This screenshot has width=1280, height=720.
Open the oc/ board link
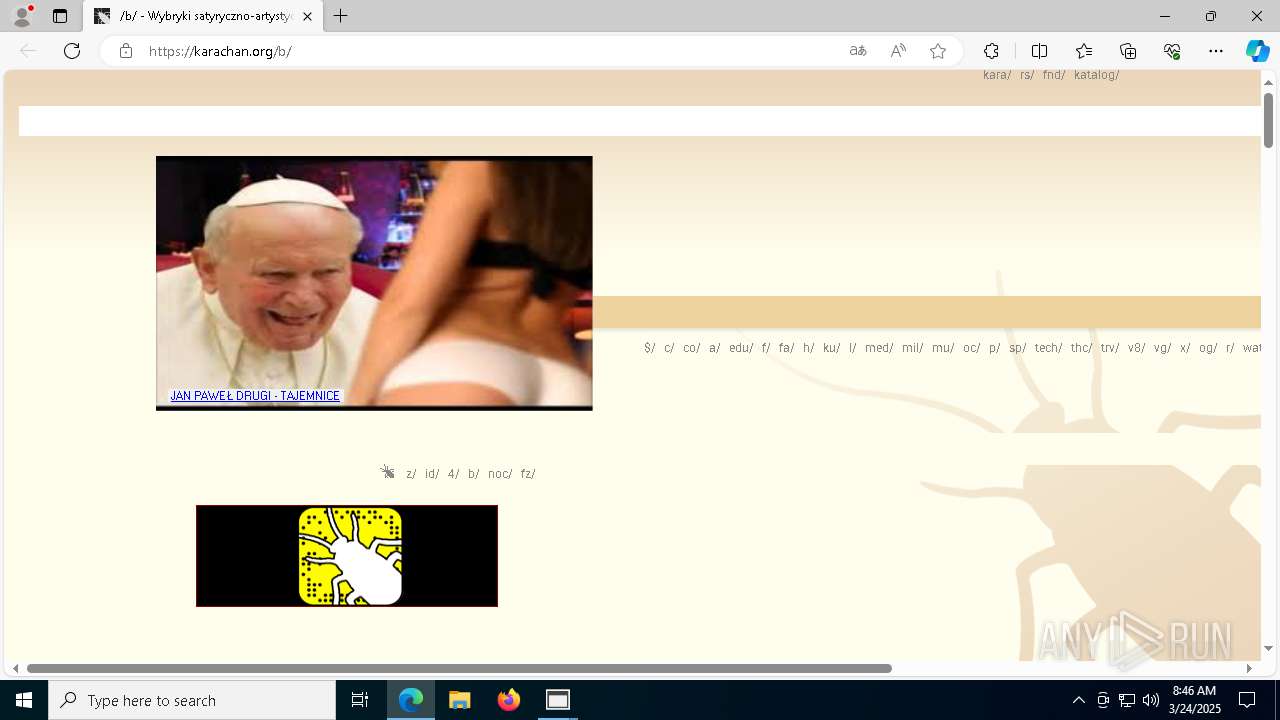click(x=972, y=348)
